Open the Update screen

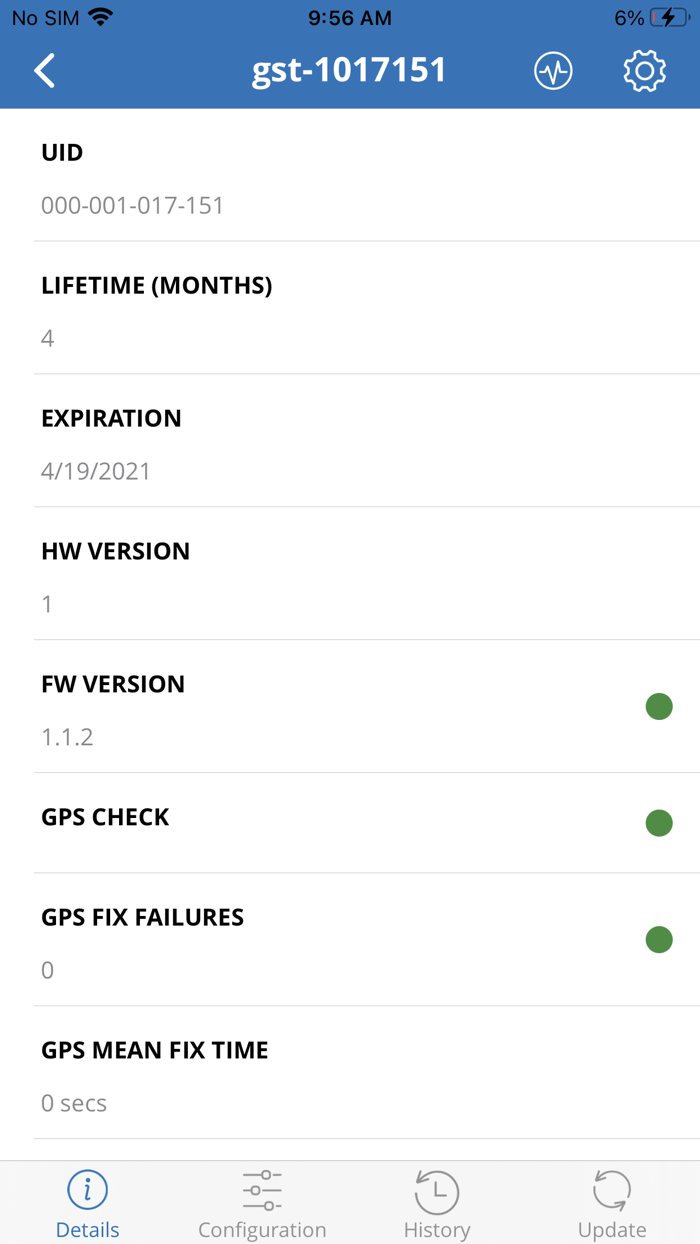pyautogui.click(x=612, y=1202)
